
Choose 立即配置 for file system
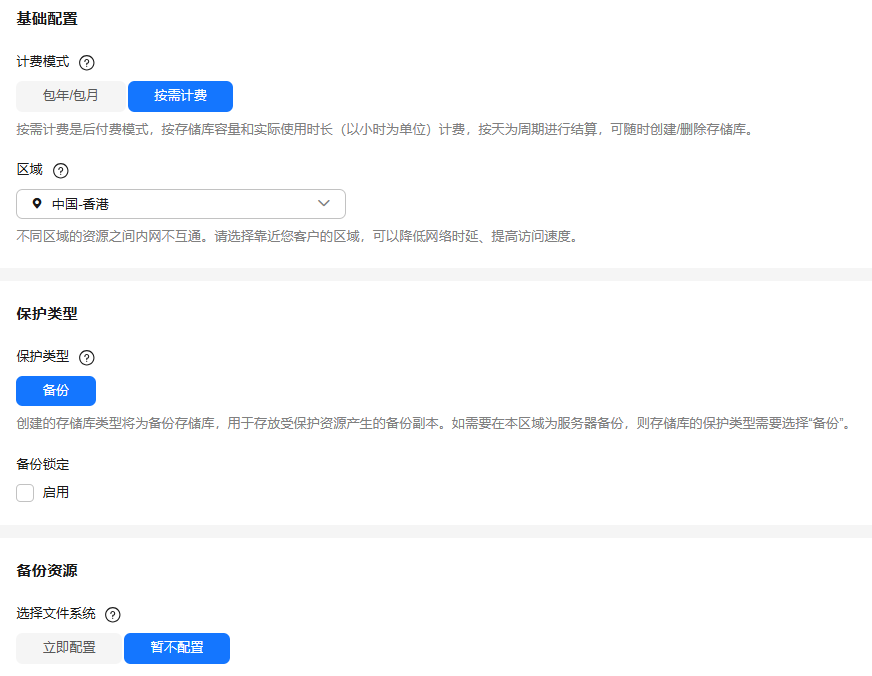[x=69, y=648]
